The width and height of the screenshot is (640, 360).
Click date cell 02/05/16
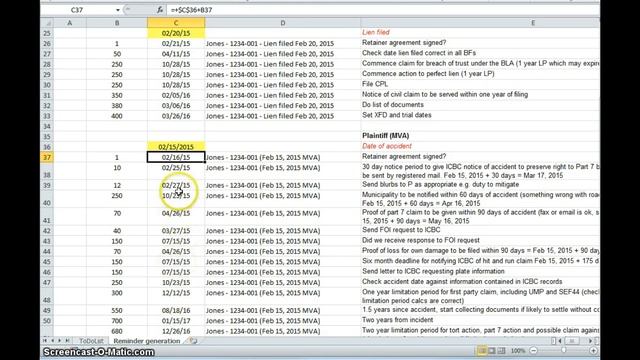click(x=176, y=96)
